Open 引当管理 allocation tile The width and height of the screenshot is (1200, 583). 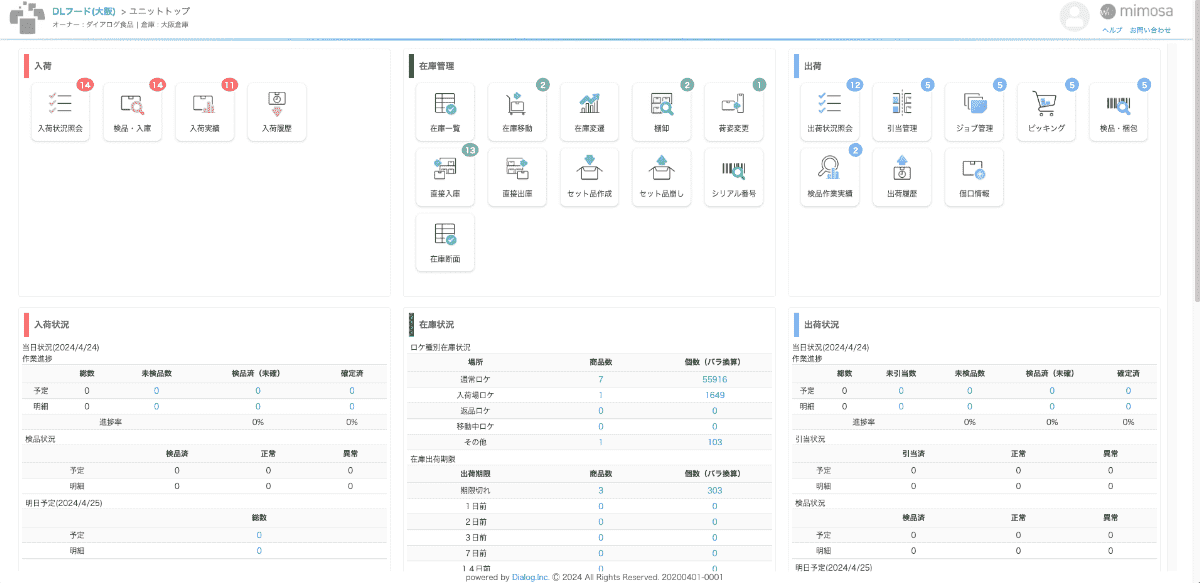pyautogui.click(x=902, y=111)
